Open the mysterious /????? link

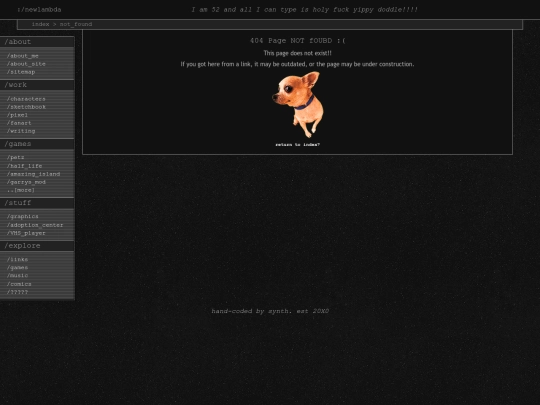tap(17, 292)
